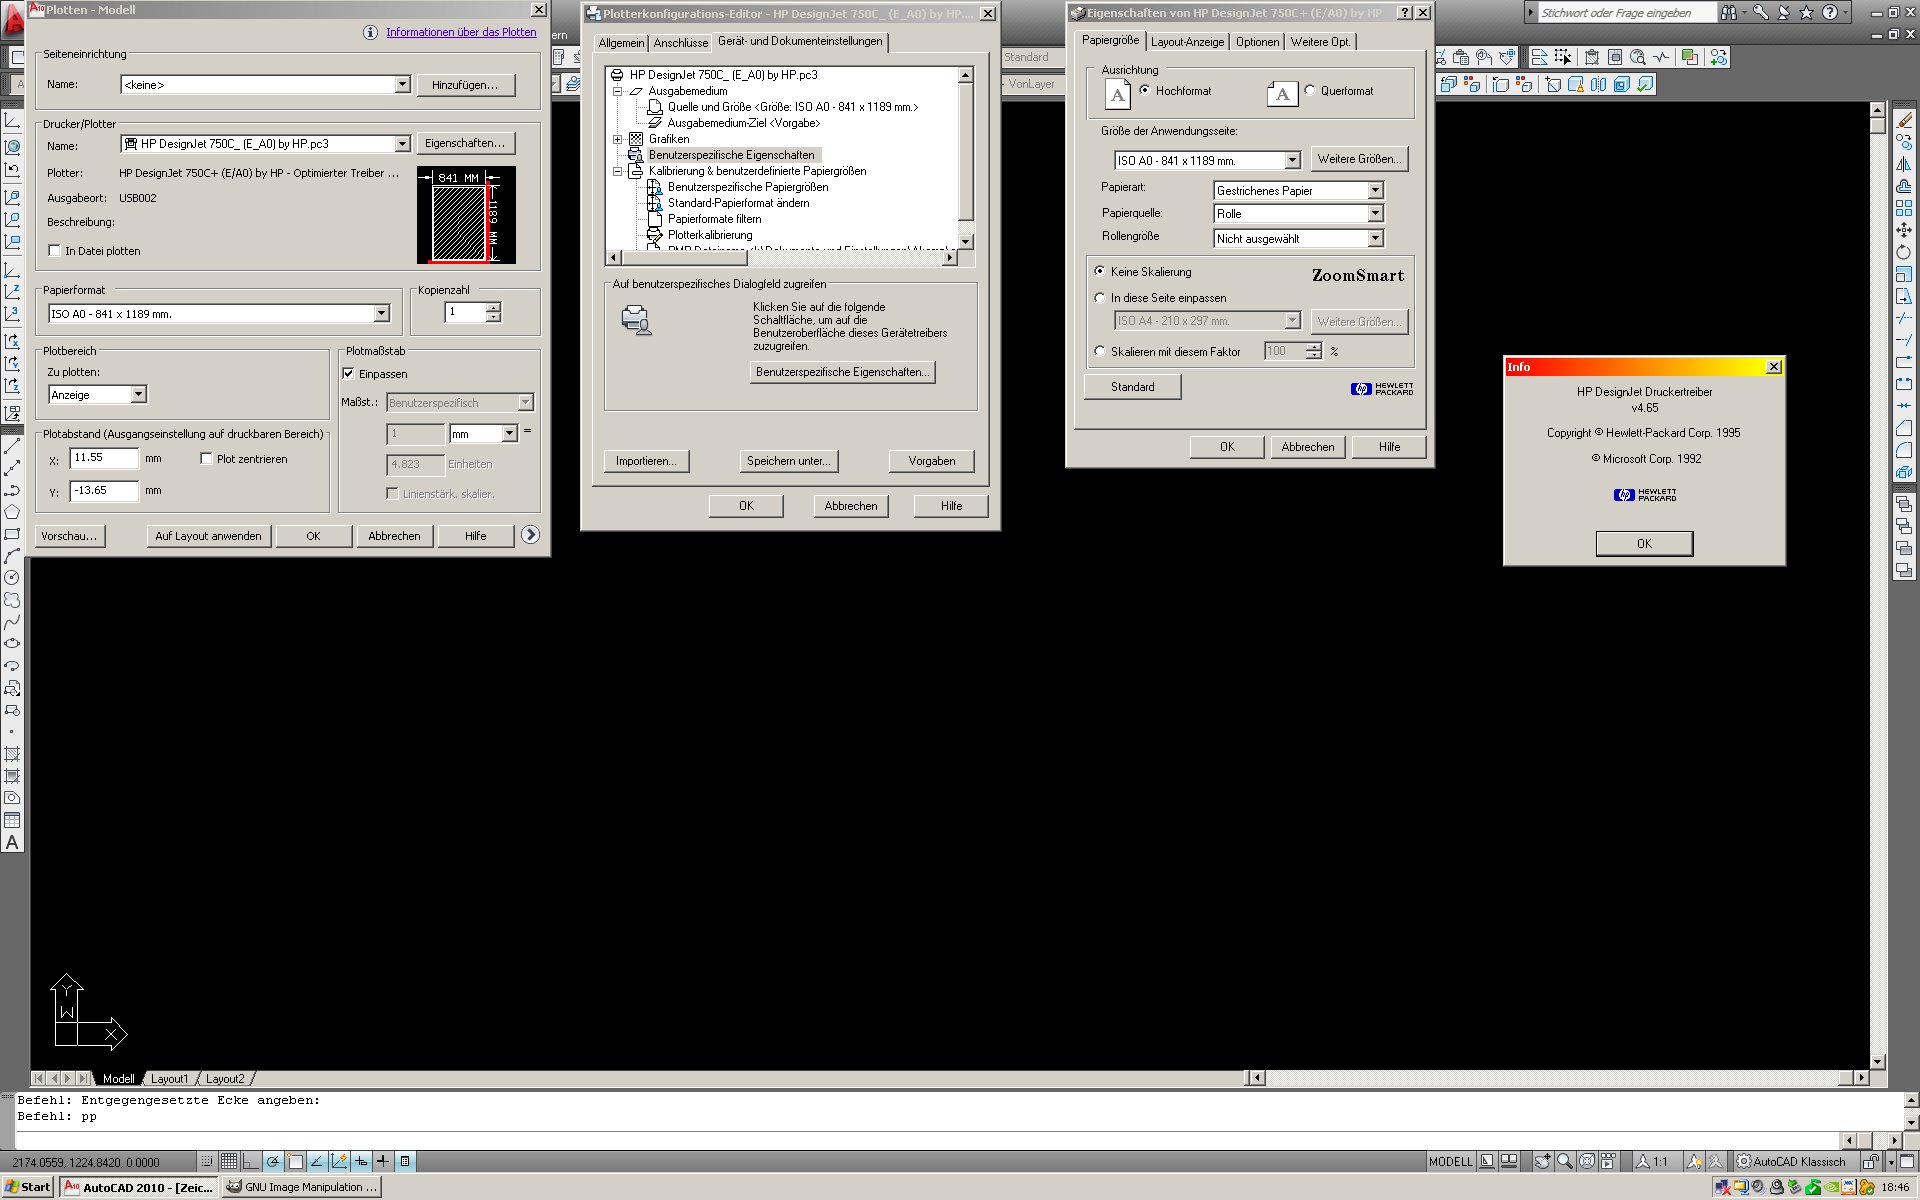Open the 'Zu plotten' Anzeige dropdown

139,395
